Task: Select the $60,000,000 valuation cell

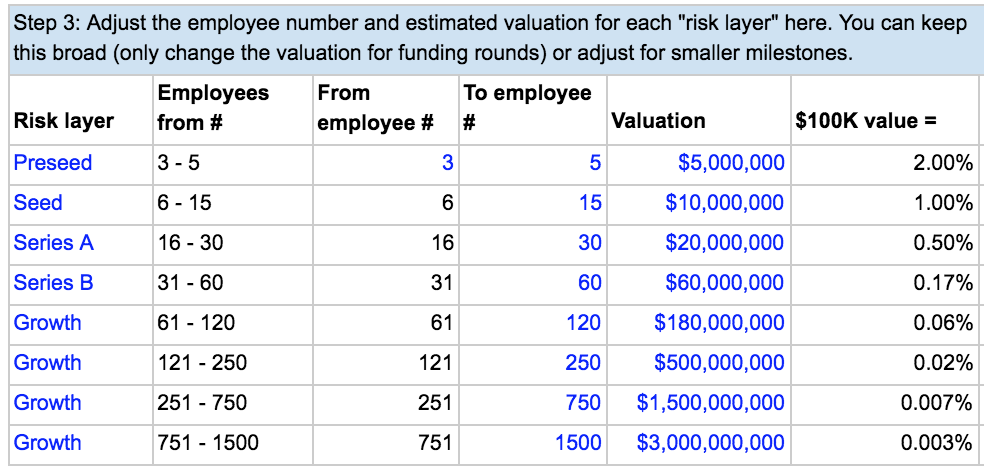Action: [698, 284]
